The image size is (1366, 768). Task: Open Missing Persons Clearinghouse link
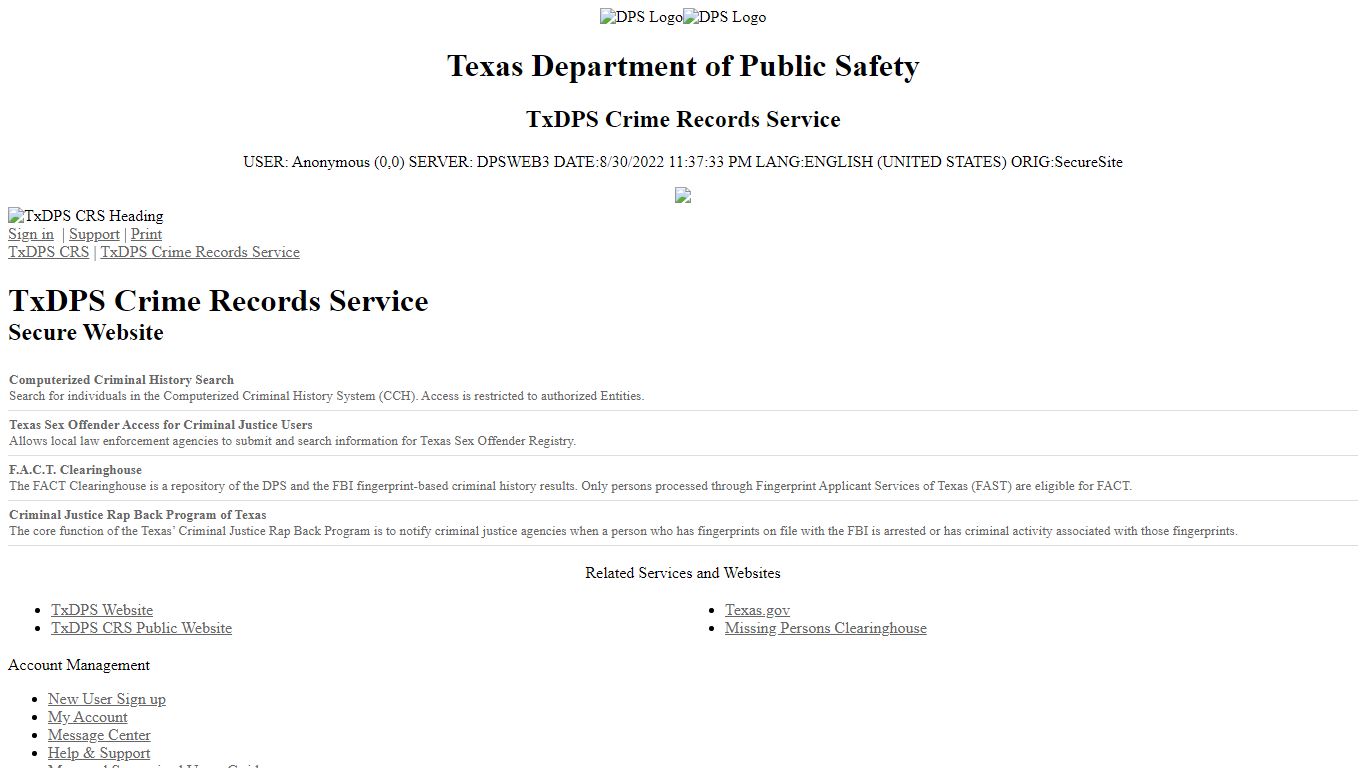click(825, 628)
